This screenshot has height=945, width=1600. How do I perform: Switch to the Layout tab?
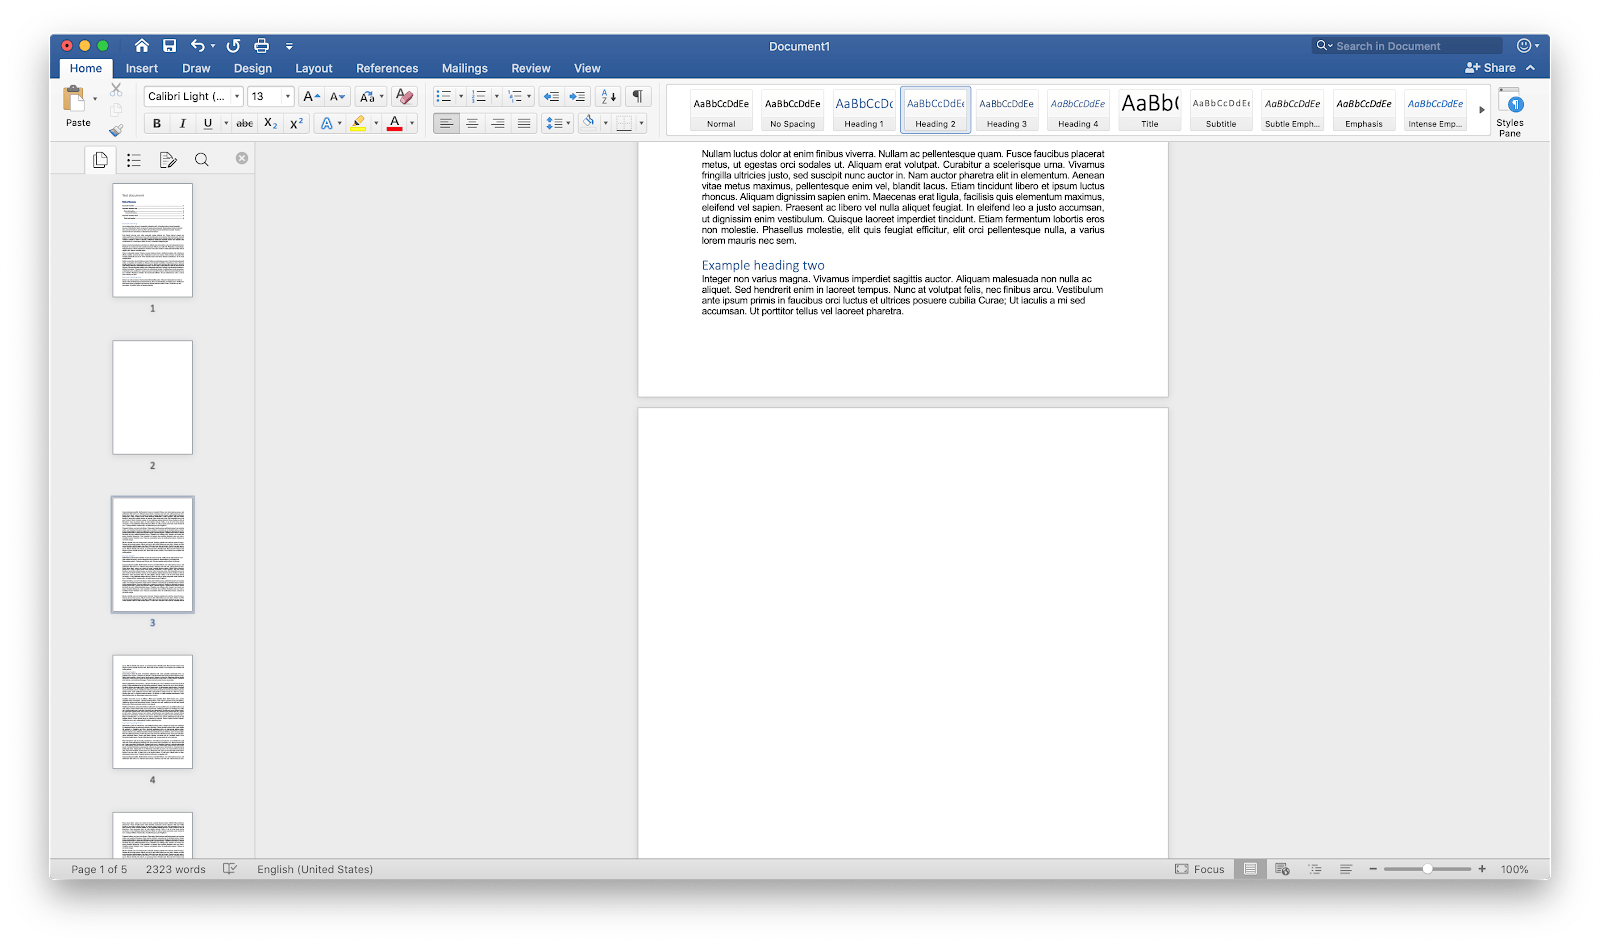coord(314,69)
